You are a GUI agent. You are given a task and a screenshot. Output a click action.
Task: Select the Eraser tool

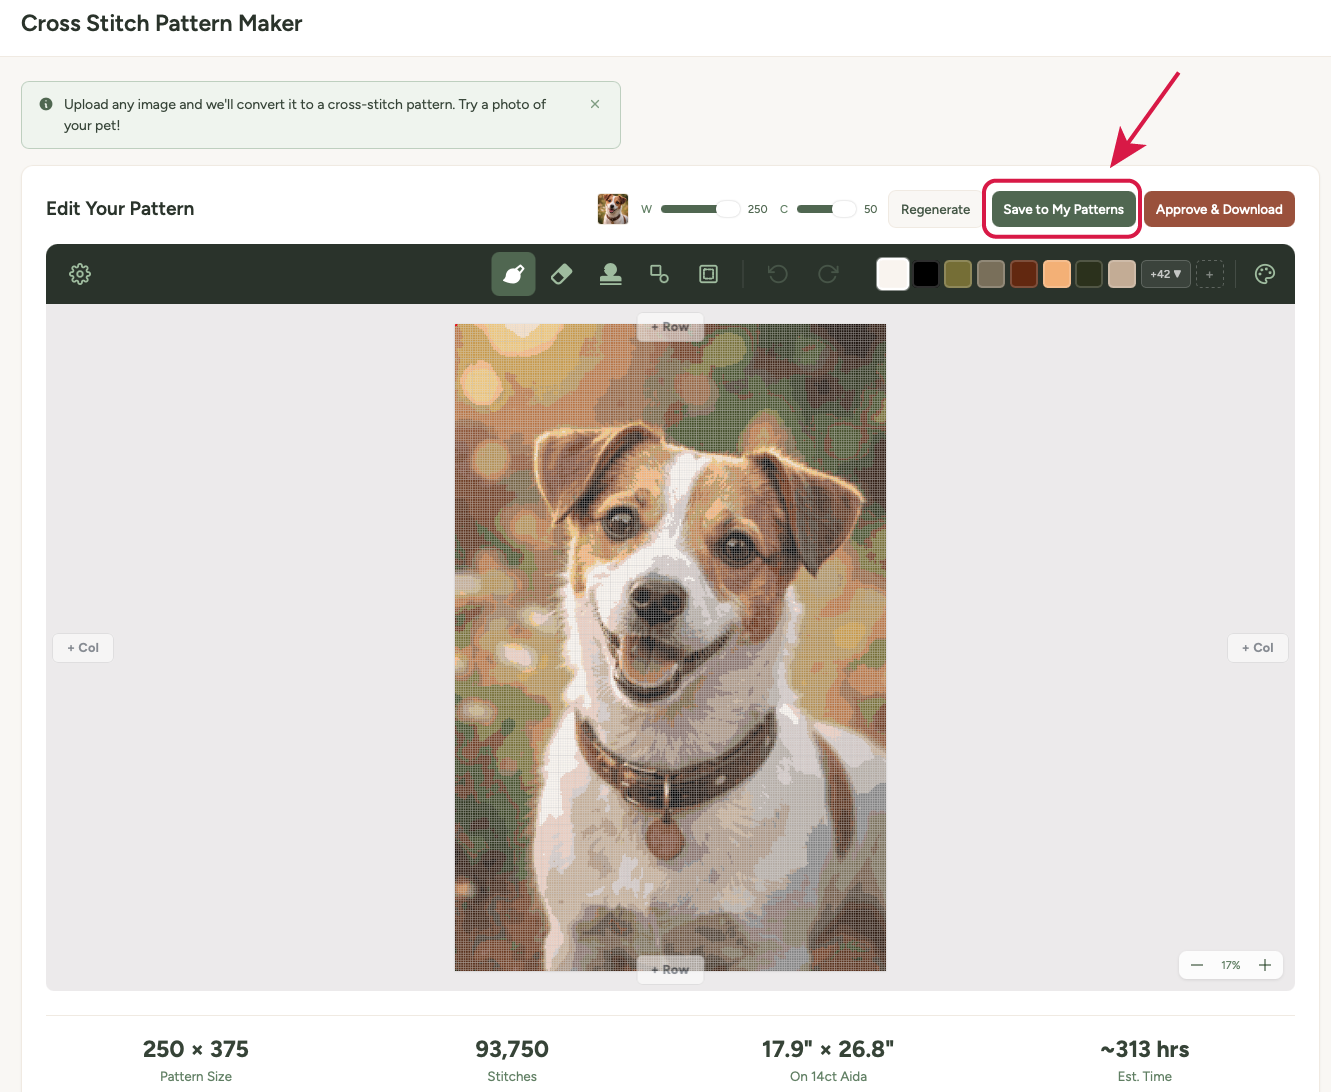point(561,273)
